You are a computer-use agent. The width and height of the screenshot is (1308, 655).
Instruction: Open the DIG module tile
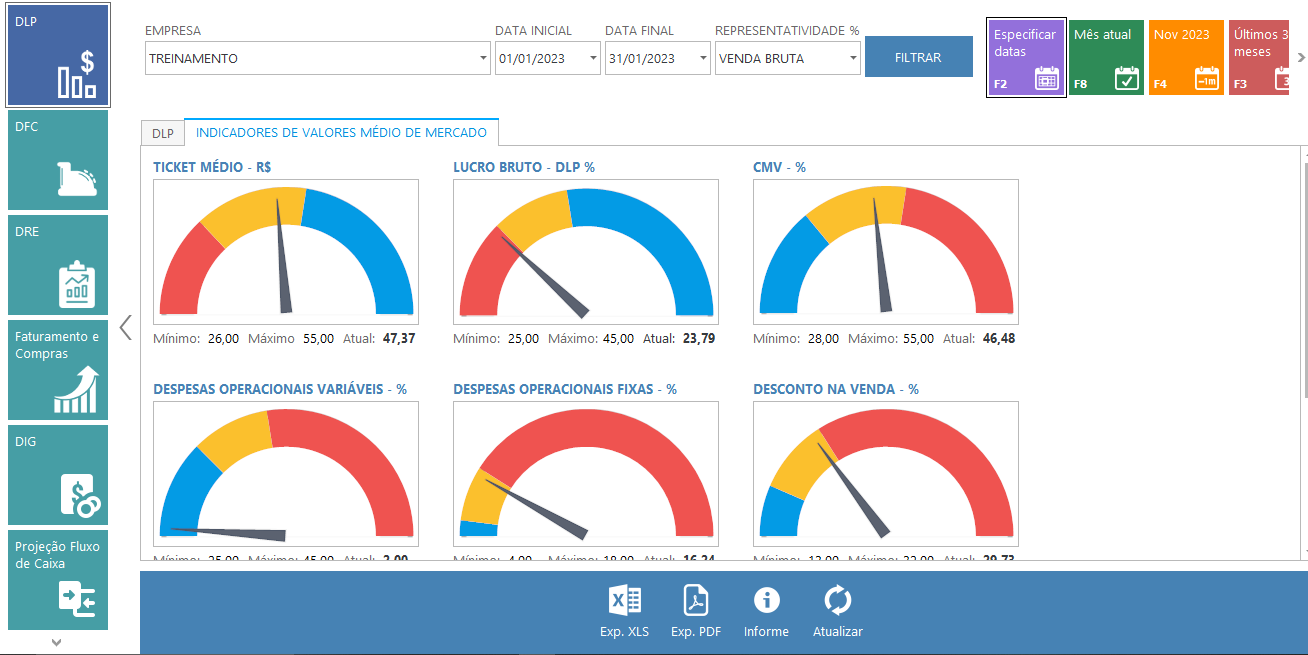[x=58, y=475]
